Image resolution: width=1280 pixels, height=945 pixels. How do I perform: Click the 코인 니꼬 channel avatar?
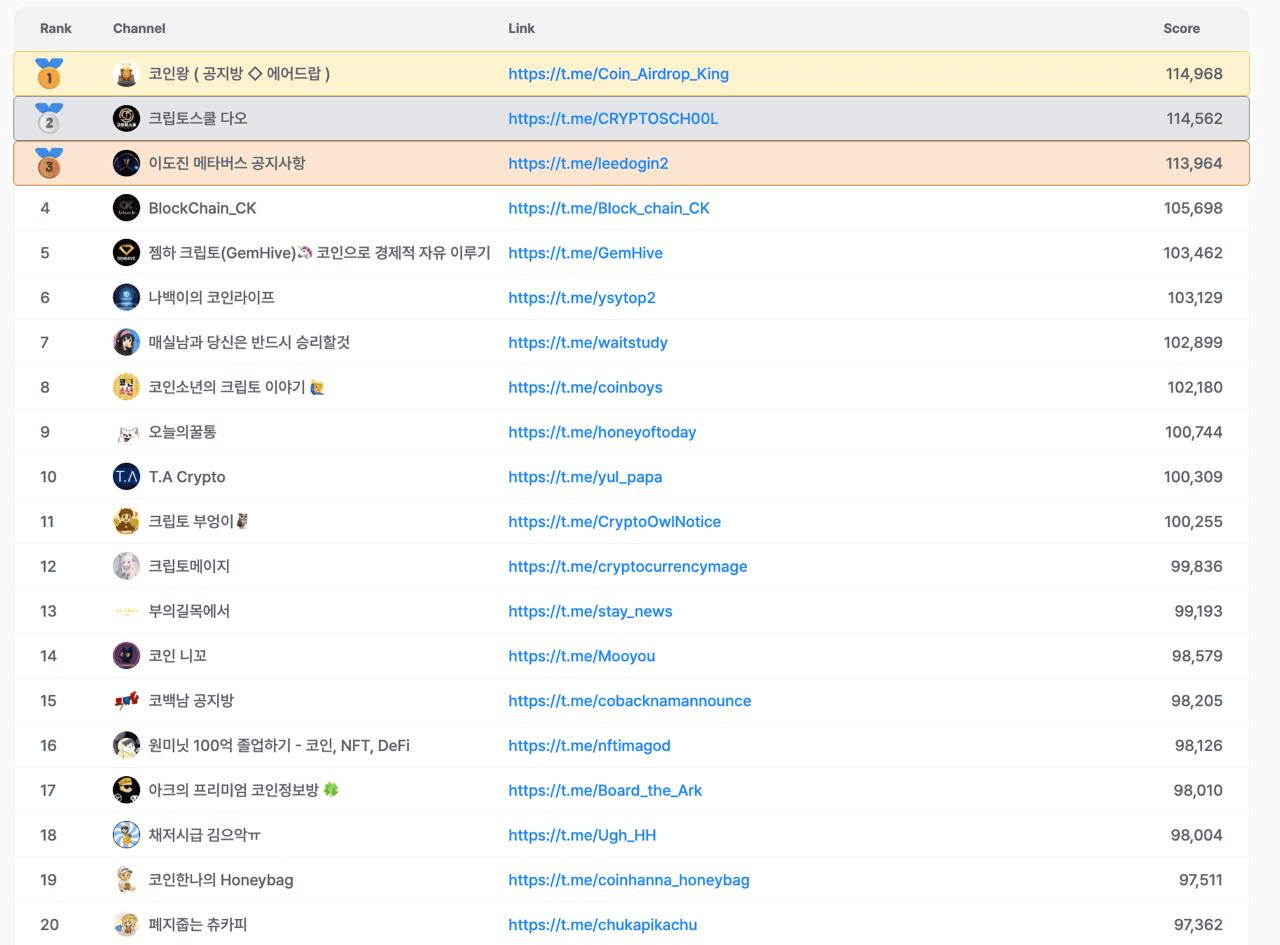pos(126,656)
